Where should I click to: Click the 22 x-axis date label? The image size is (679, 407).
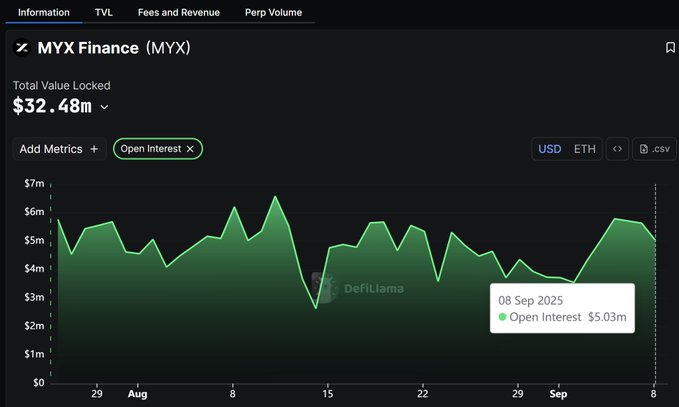click(x=423, y=394)
